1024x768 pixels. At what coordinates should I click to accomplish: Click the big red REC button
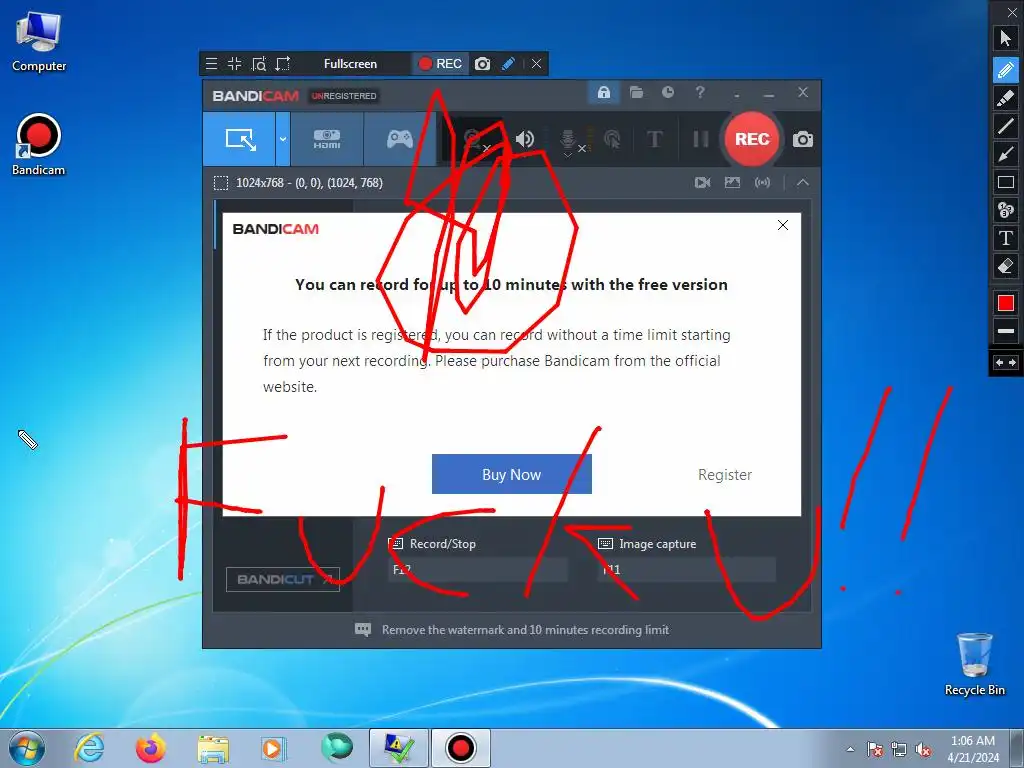tap(752, 139)
